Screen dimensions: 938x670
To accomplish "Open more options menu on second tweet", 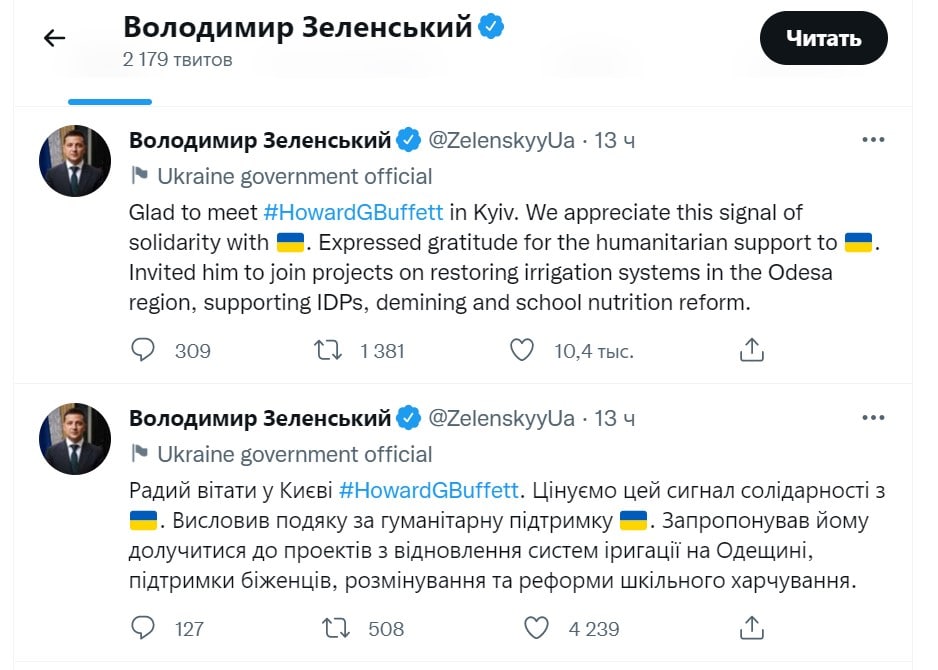I will click(872, 418).
